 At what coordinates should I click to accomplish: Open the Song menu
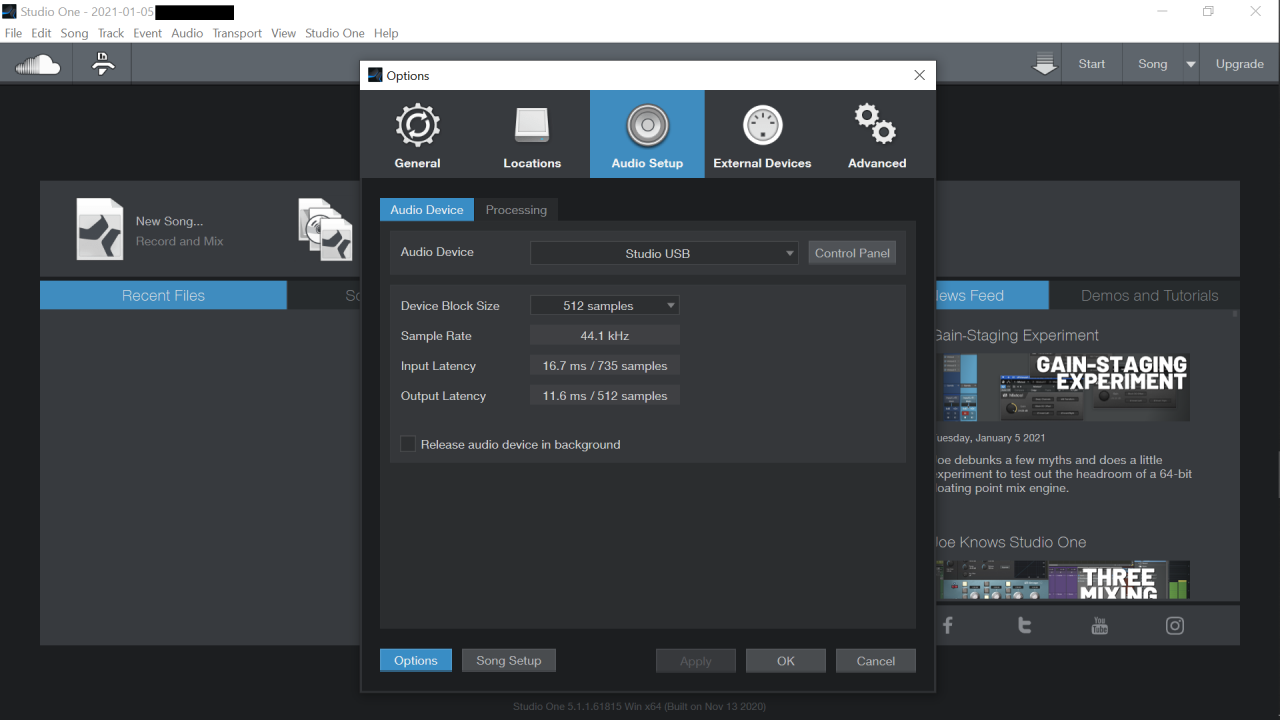(74, 33)
